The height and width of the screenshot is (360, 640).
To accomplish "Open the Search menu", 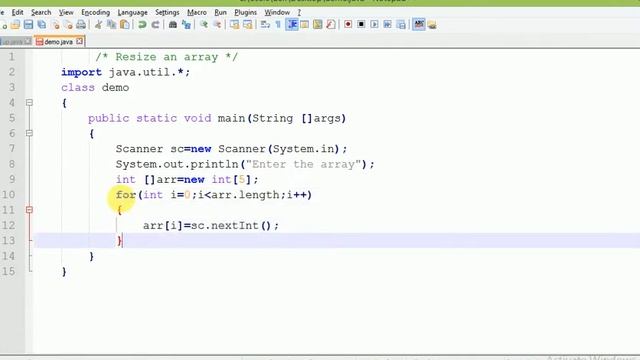I will click(41, 12).
